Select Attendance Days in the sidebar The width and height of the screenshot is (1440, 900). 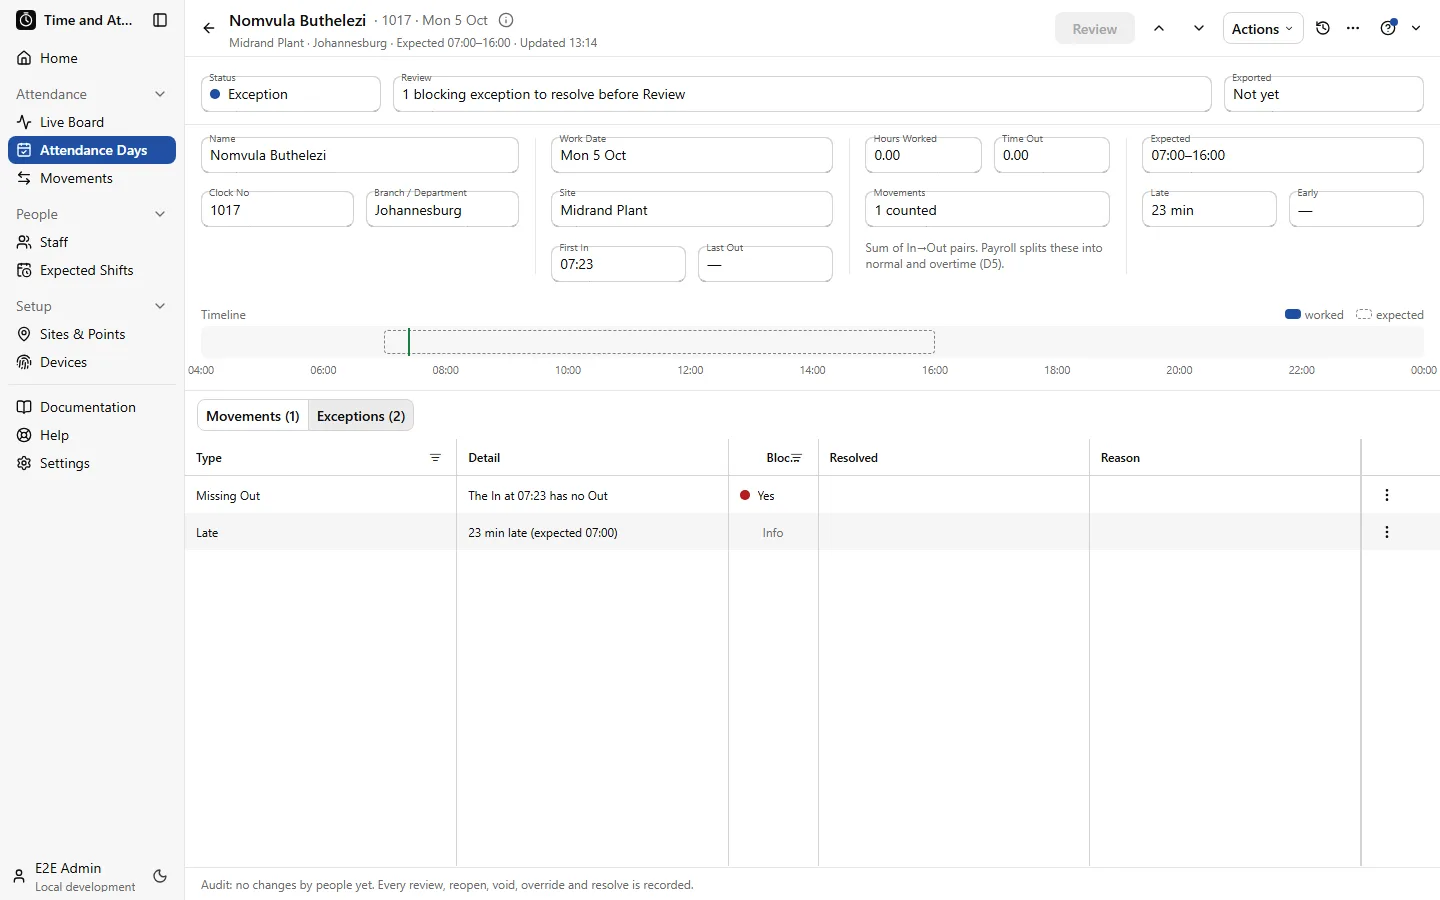point(92,150)
